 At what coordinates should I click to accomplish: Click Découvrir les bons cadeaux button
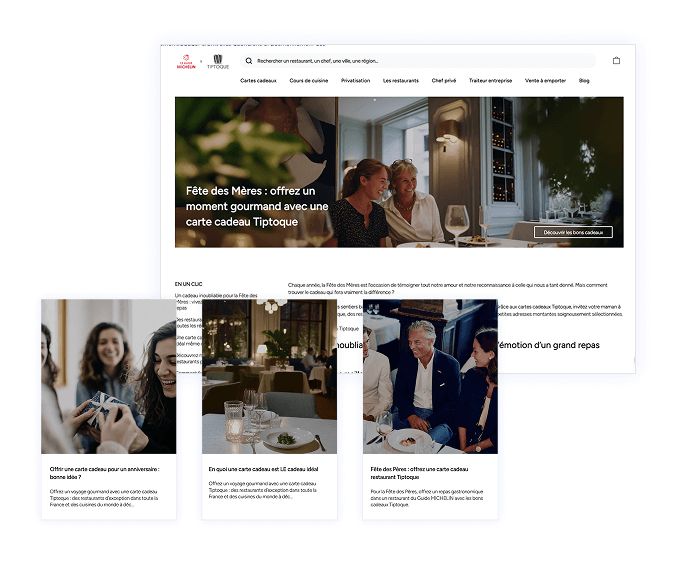point(573,232)
